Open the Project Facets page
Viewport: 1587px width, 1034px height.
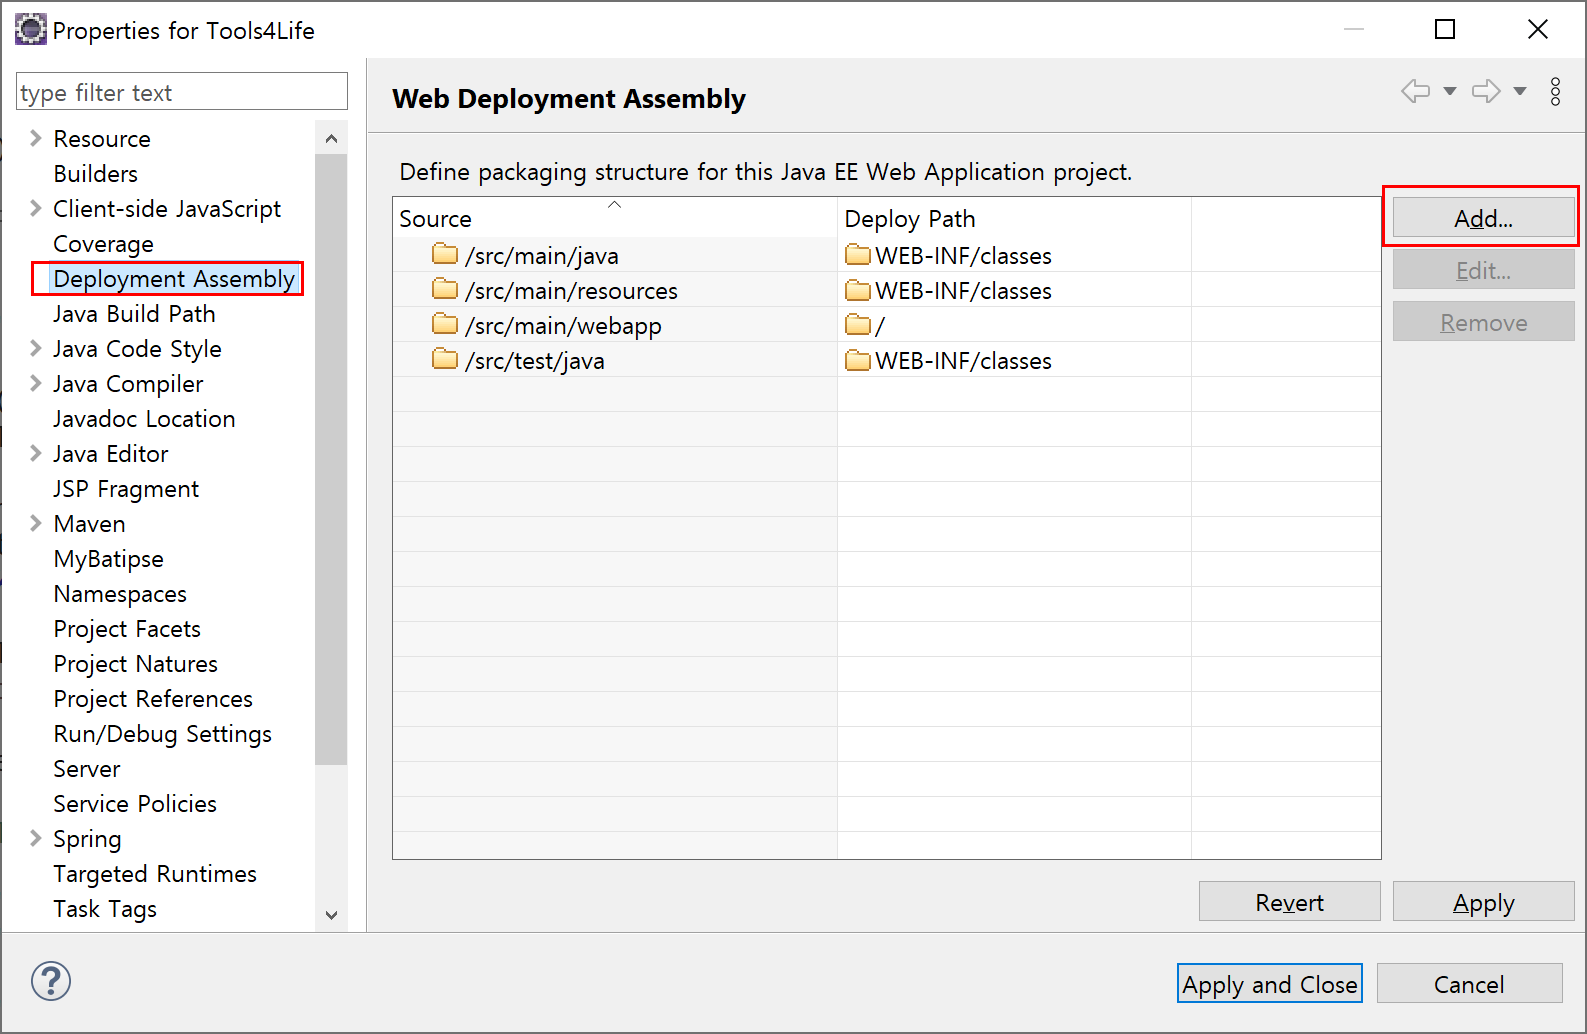pyautogui.click(x=127, y=629)
